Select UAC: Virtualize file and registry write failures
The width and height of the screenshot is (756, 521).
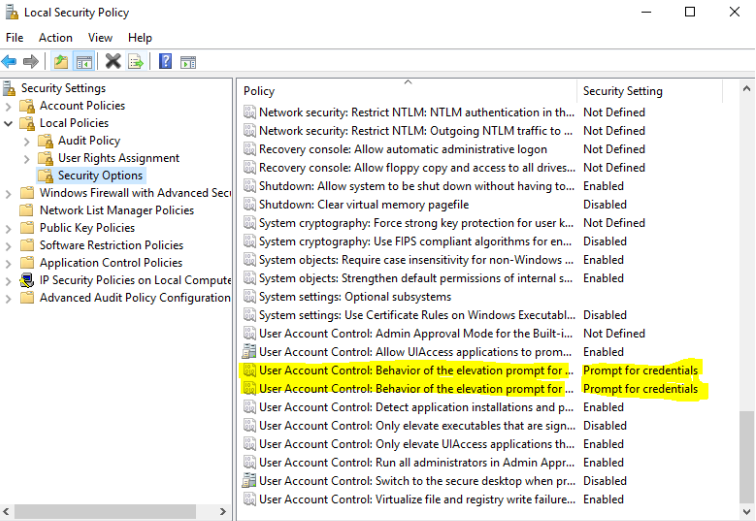pos(417,499)
